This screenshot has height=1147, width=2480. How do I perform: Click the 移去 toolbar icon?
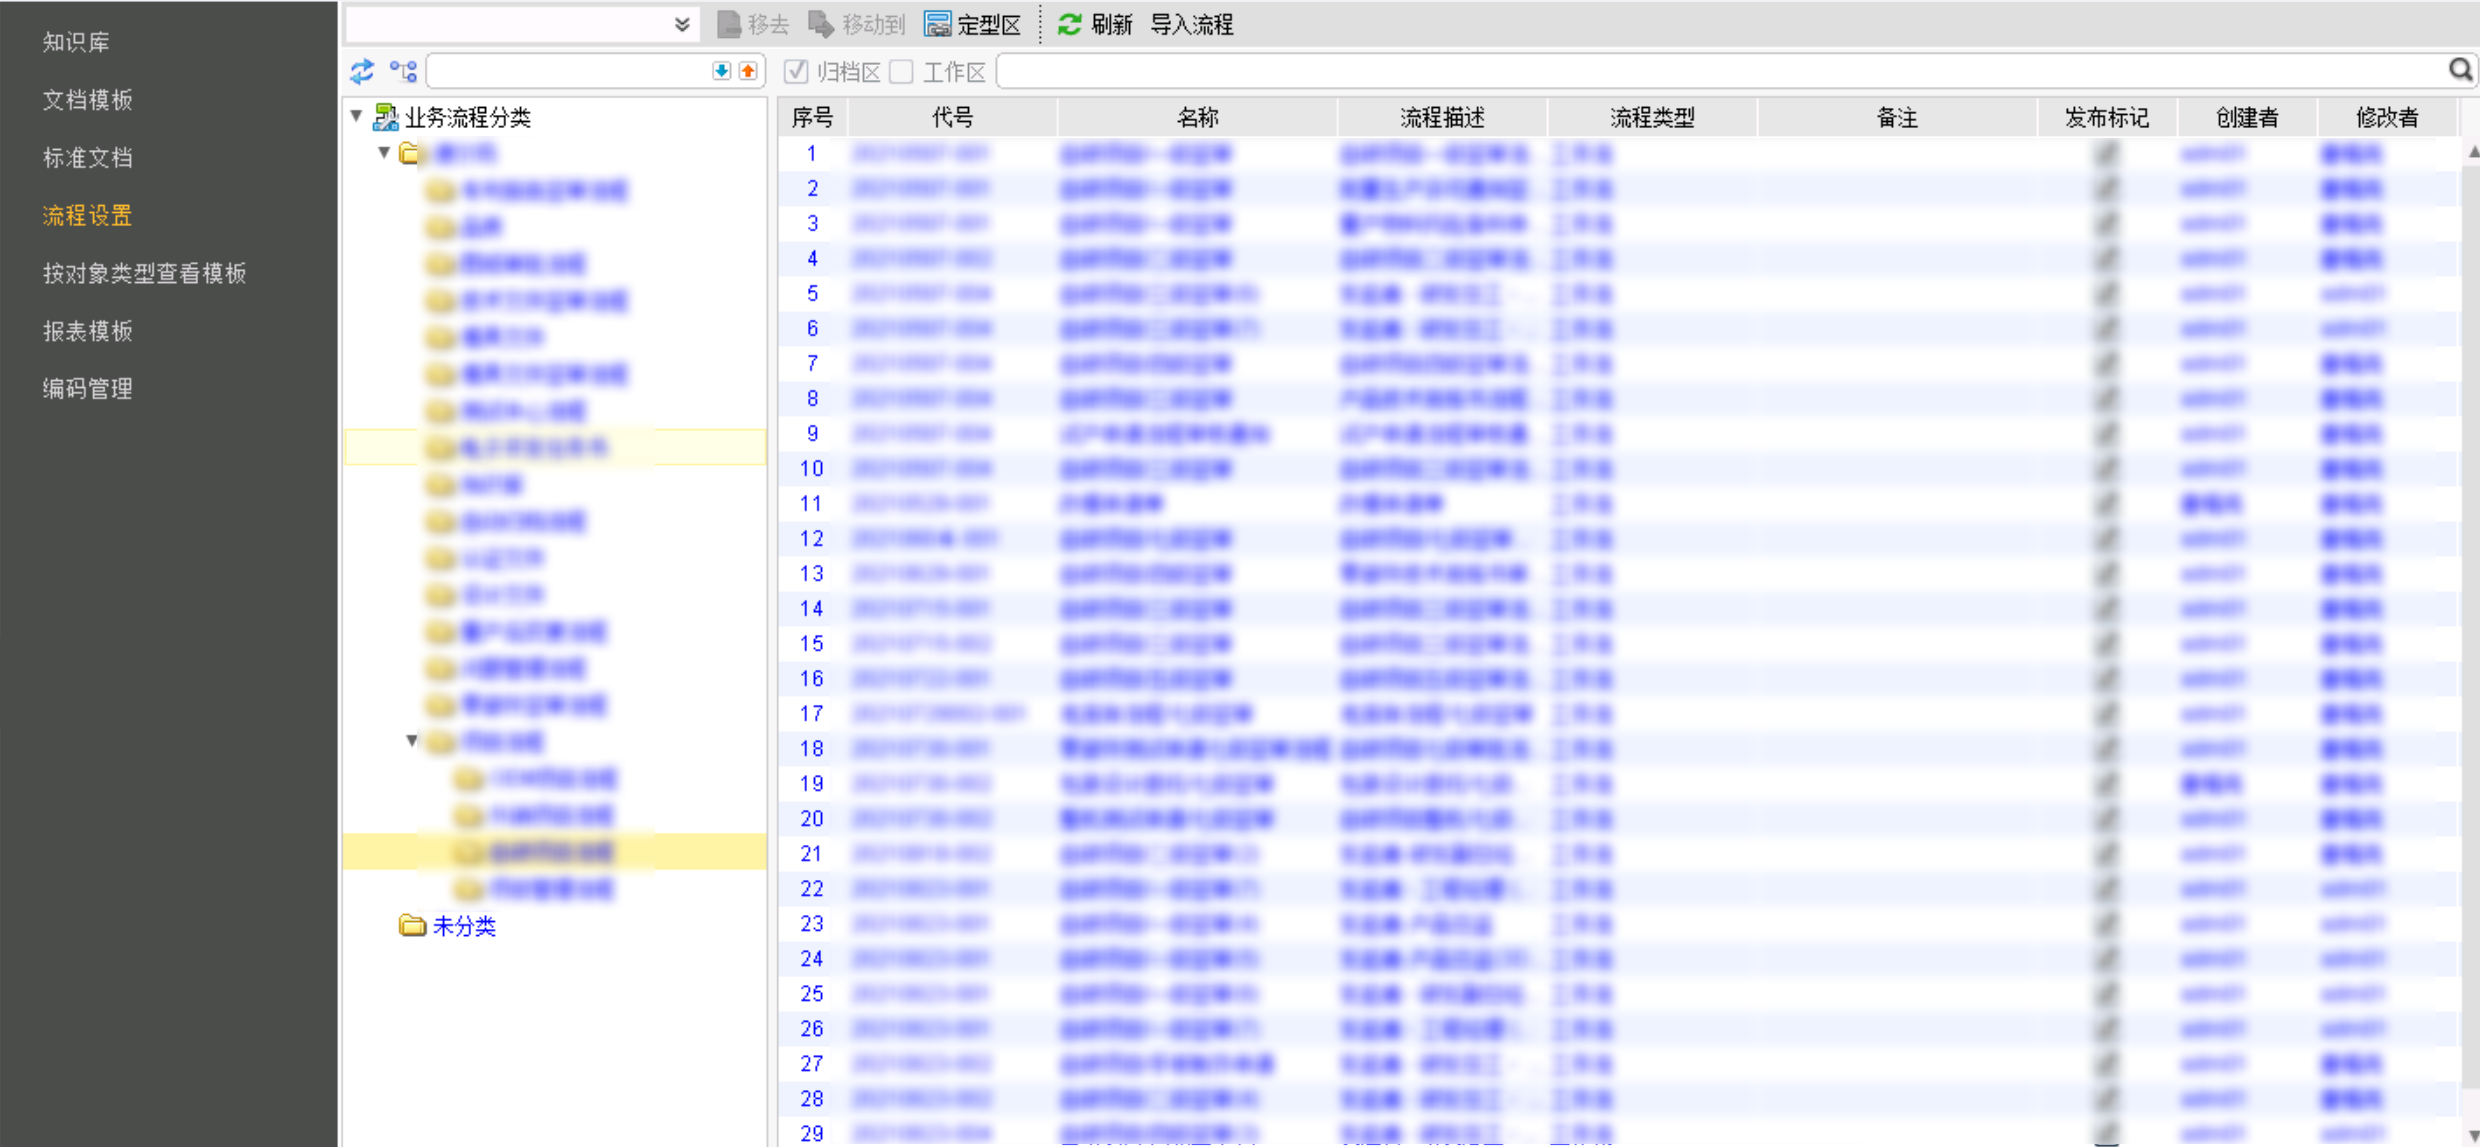click(x=729, y=24)
